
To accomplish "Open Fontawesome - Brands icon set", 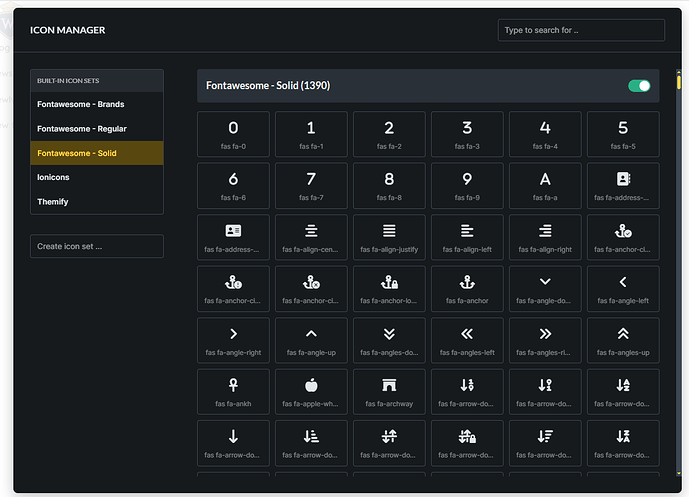I will pyautogui.click(x=97, y=104).
